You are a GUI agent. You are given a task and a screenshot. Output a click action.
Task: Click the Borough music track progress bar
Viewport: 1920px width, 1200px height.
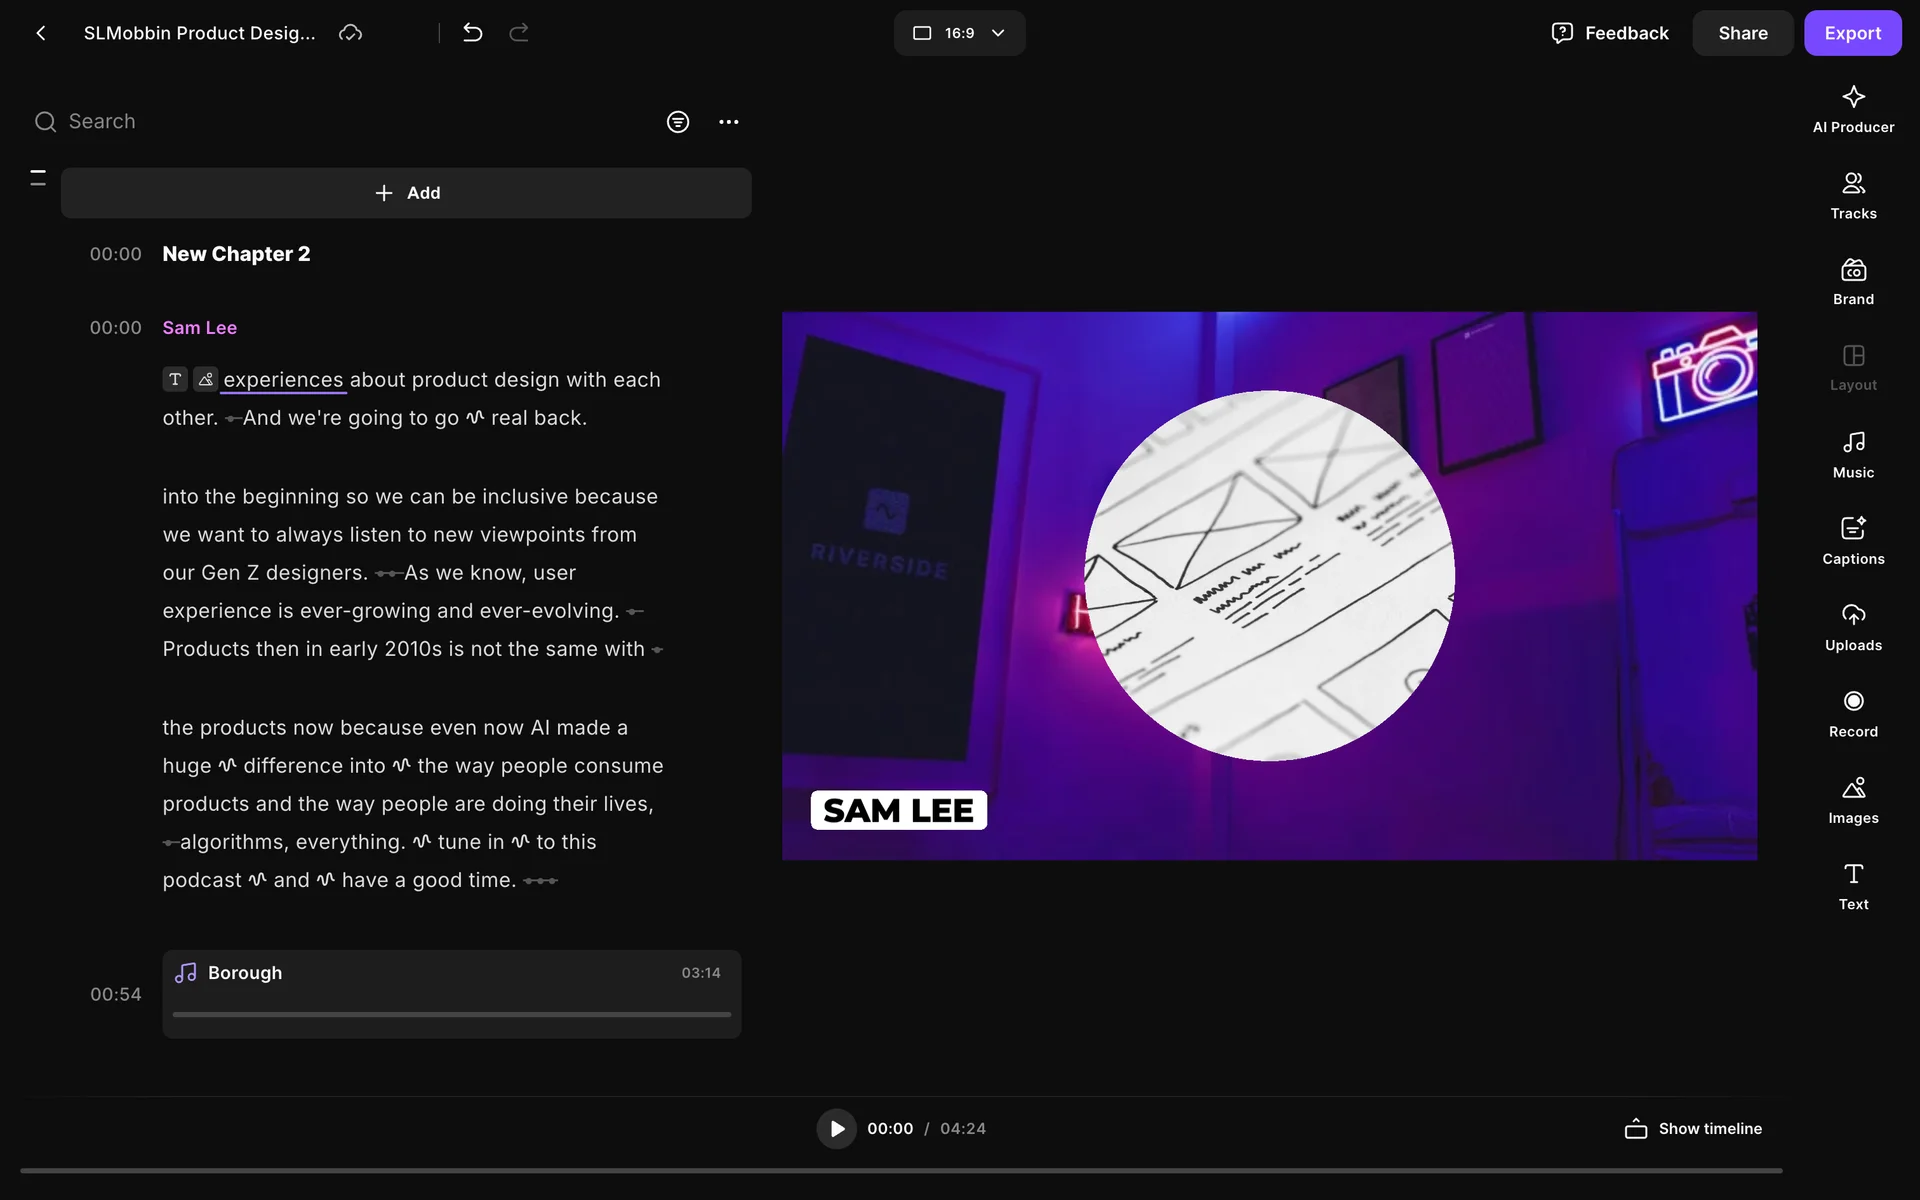click(451, 1014)
